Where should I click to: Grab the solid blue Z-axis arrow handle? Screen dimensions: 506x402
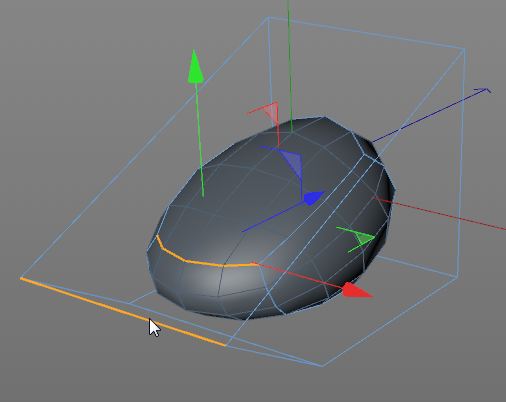(314, 198)
